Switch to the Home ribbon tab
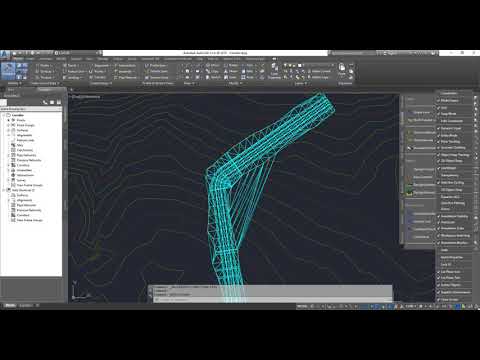This screenshot has width=480, height=360. [18, 59]
